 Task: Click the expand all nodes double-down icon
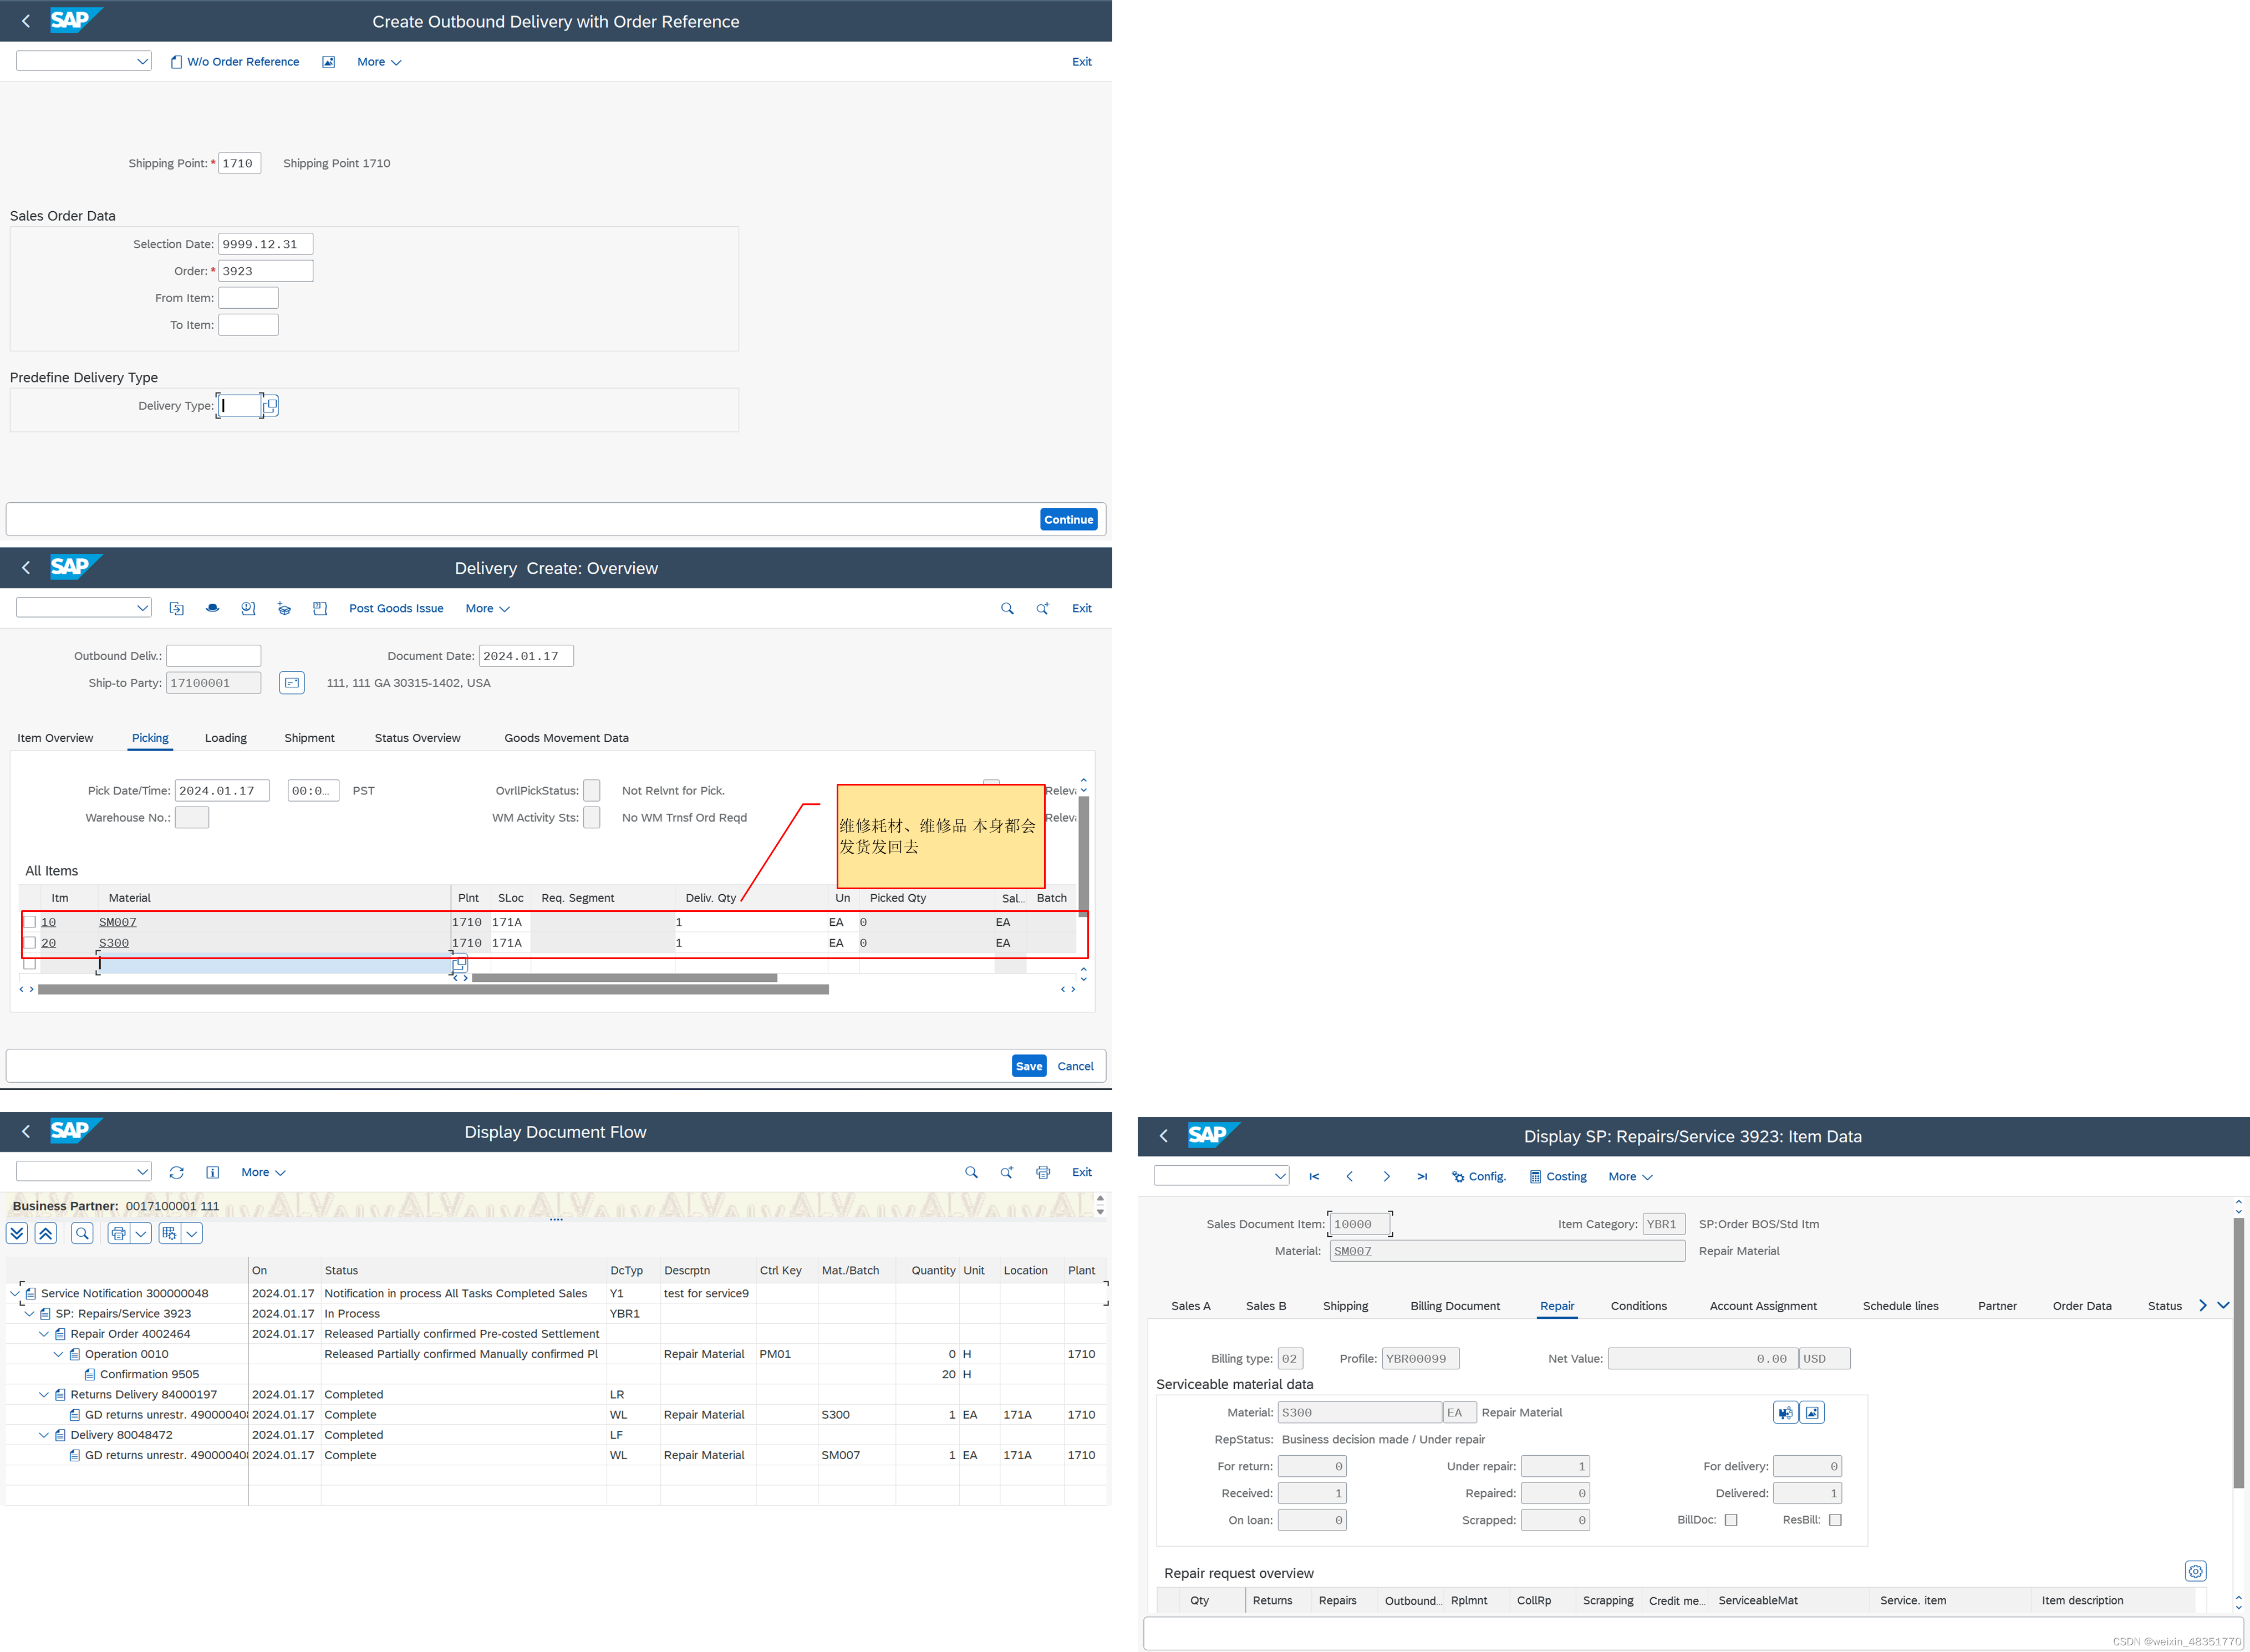(17, 1233)
